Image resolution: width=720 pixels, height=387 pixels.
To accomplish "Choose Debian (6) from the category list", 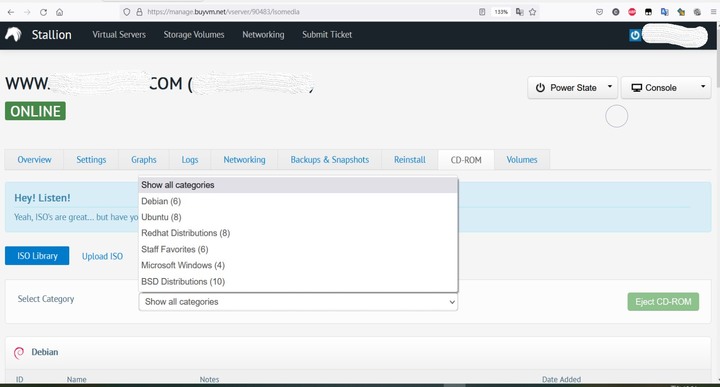I will click(x=298, y=201).
